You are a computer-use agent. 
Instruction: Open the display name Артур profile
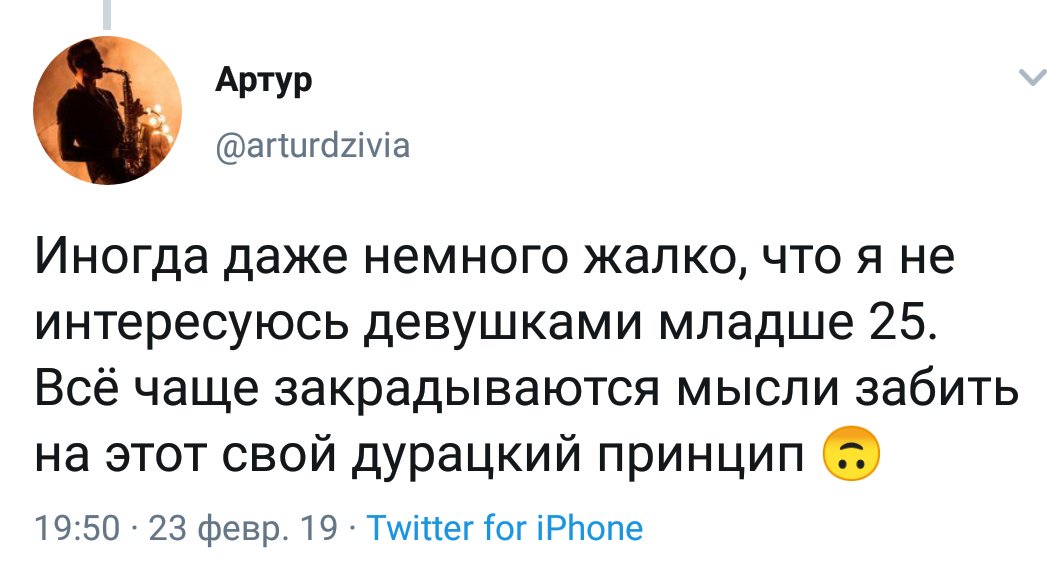pos(264,82)
